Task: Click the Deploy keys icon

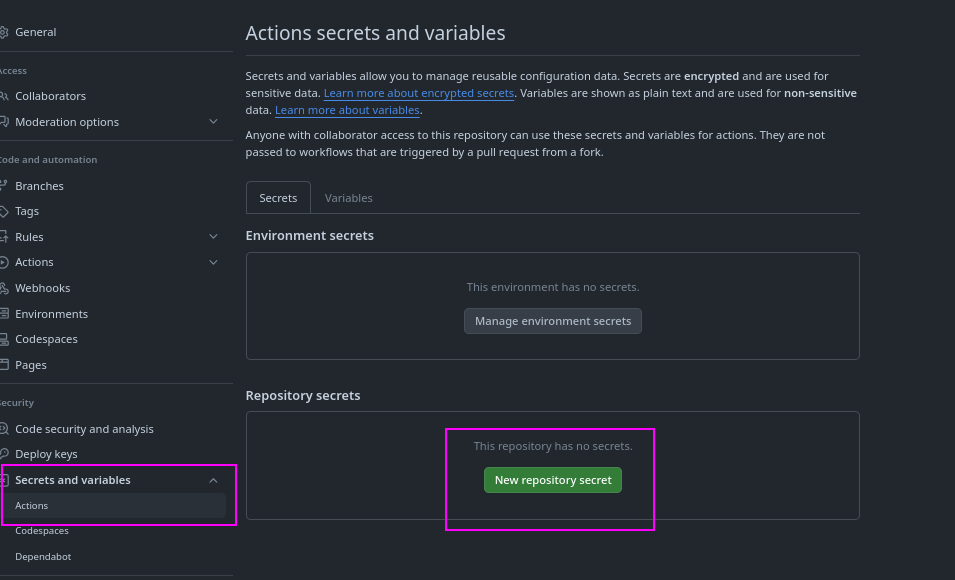Action: click(3, 454)
